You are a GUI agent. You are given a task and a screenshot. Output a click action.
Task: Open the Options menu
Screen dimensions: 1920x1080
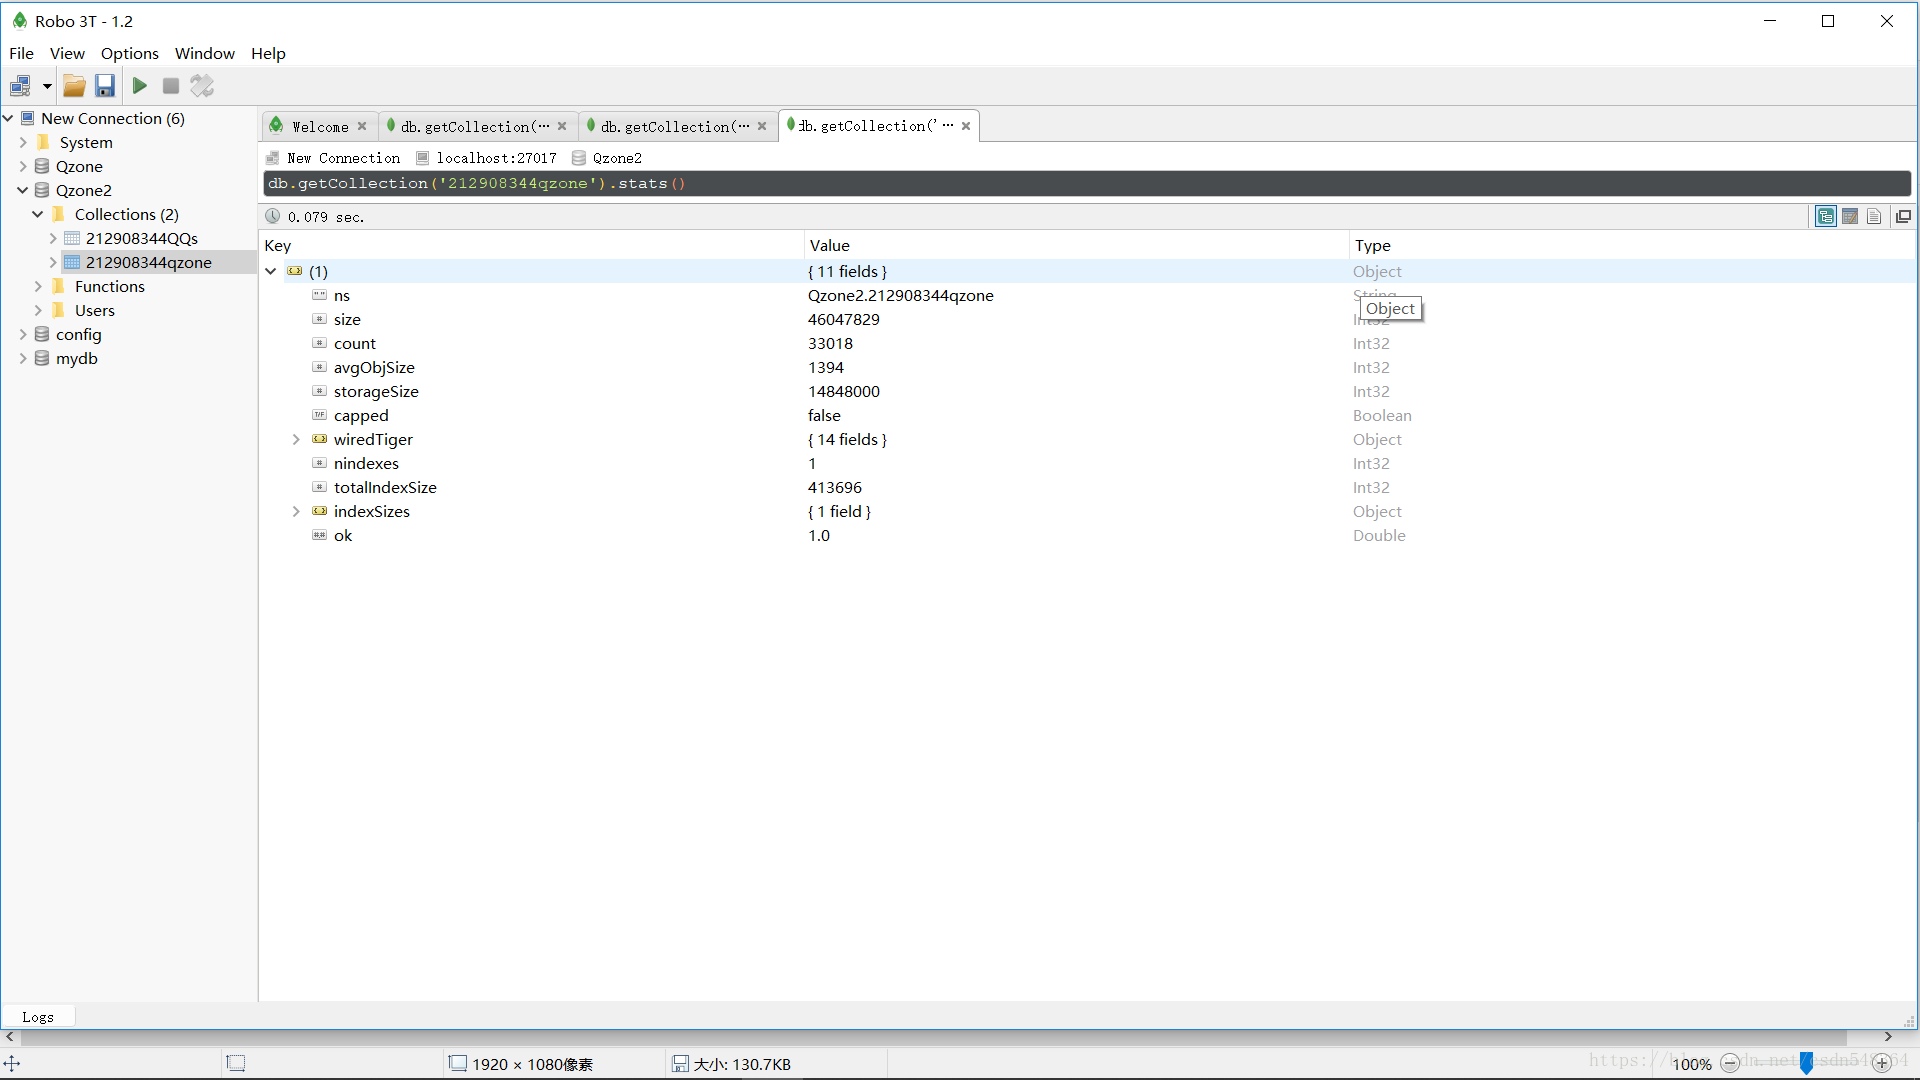129,53
